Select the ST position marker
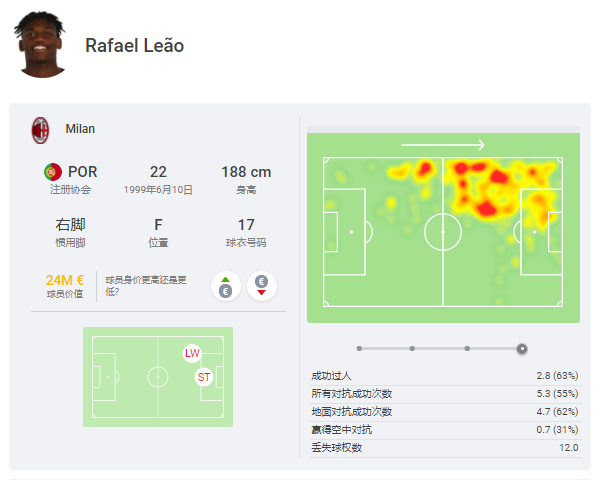 click(x=204, y=377)
